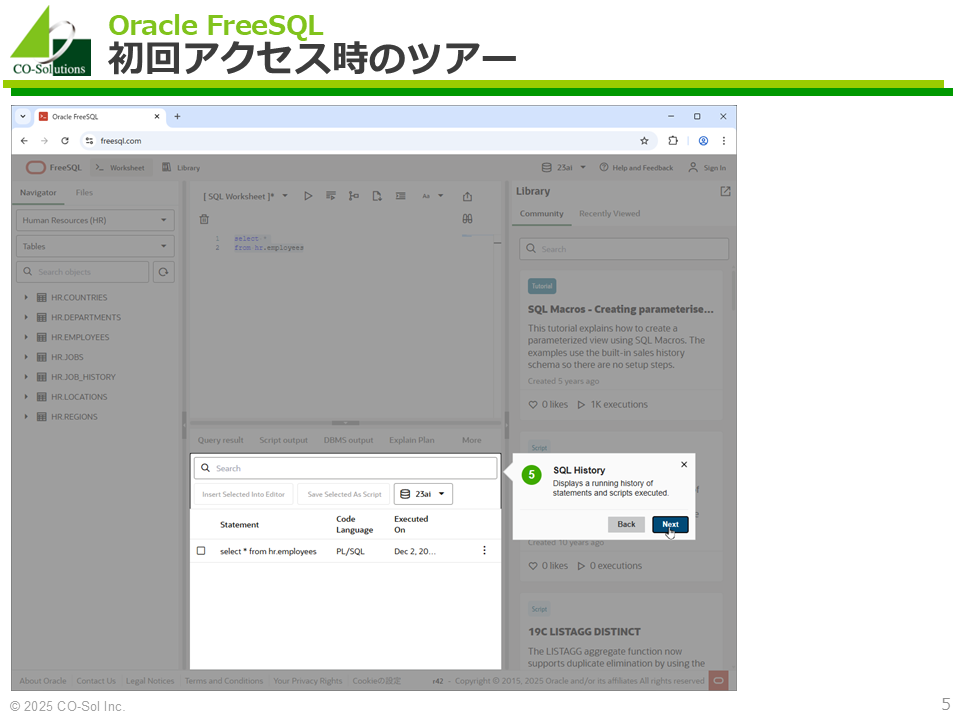960x720 pixels.
Task: Click the share icon in worksheet toolbar
Action: [x=467, y=197]
